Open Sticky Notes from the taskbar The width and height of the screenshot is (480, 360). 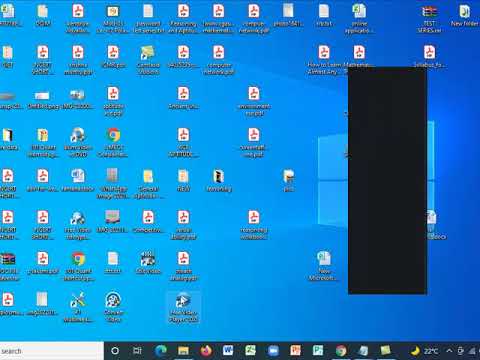coord(386,351)
